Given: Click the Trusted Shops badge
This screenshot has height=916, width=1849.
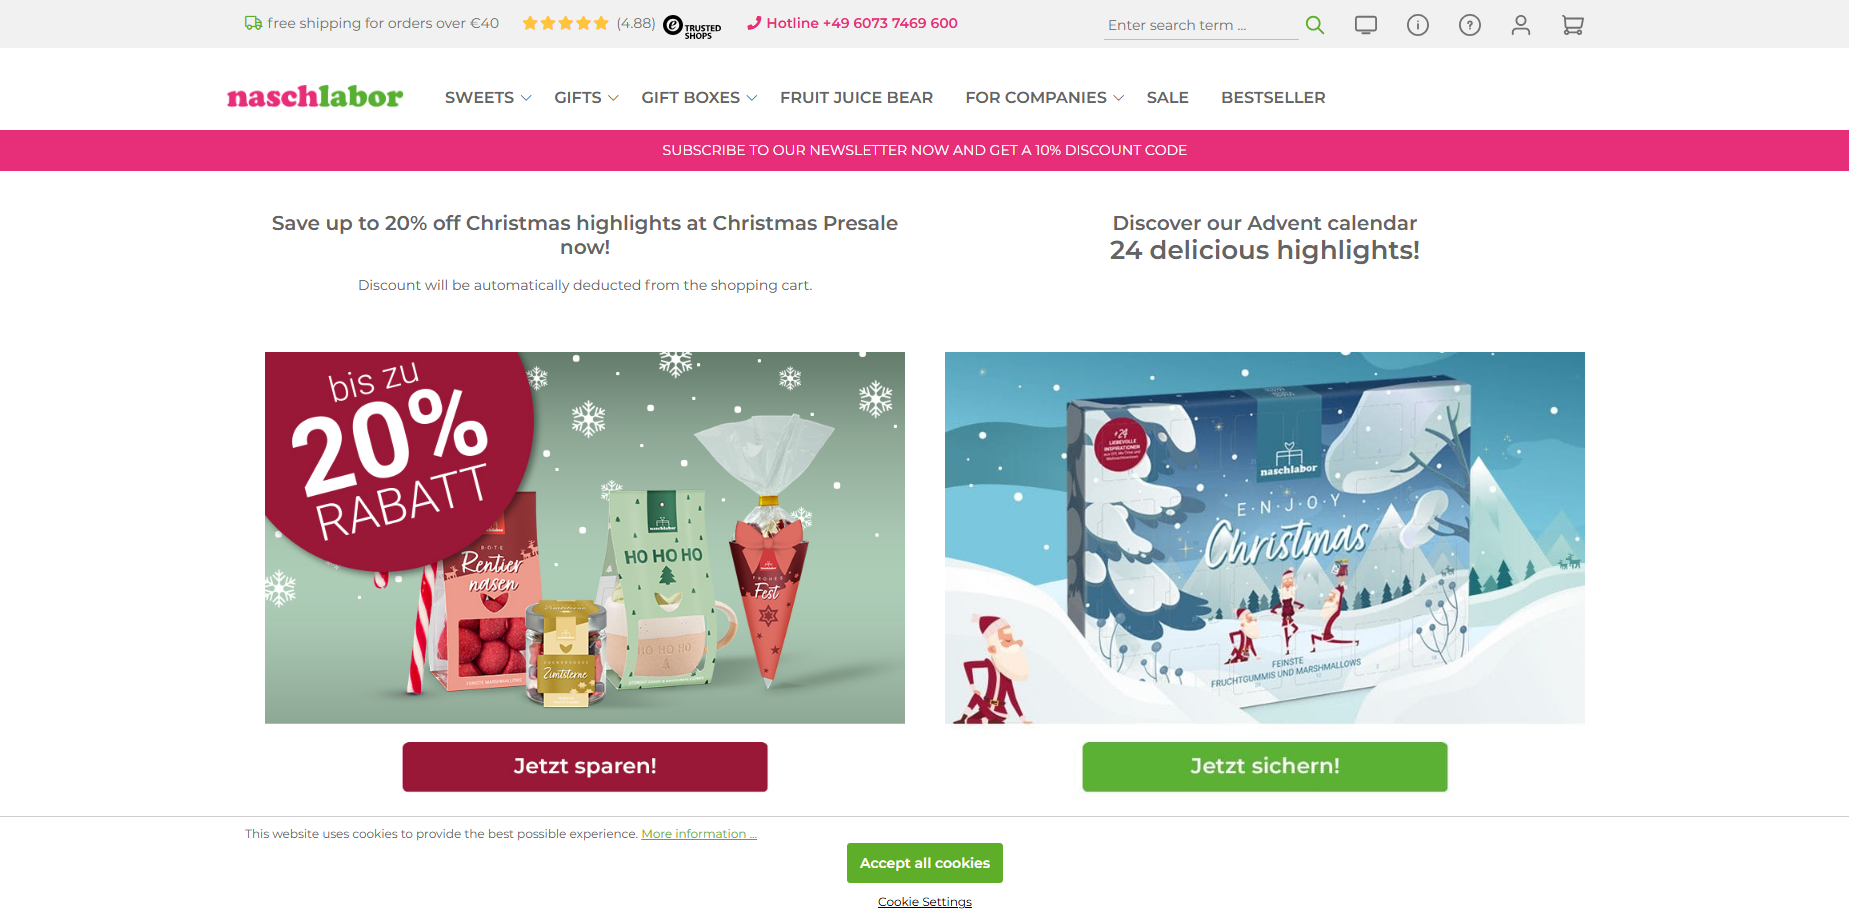Looking at the screenshot, I should pyautogui.click(x=692, y=27).
